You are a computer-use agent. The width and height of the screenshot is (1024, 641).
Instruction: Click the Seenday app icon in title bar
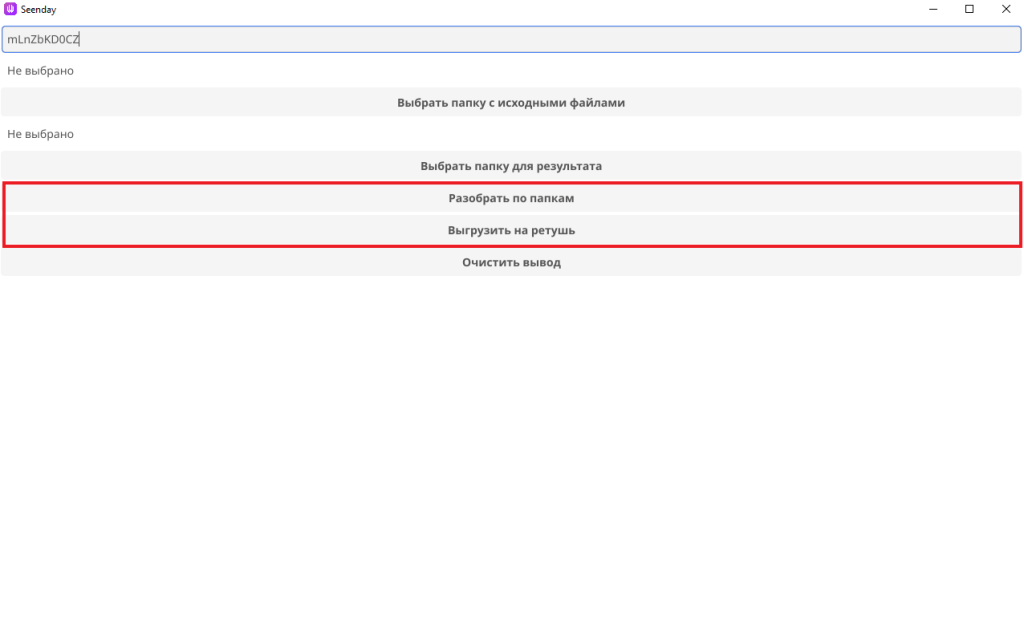[x=11, y=9]
